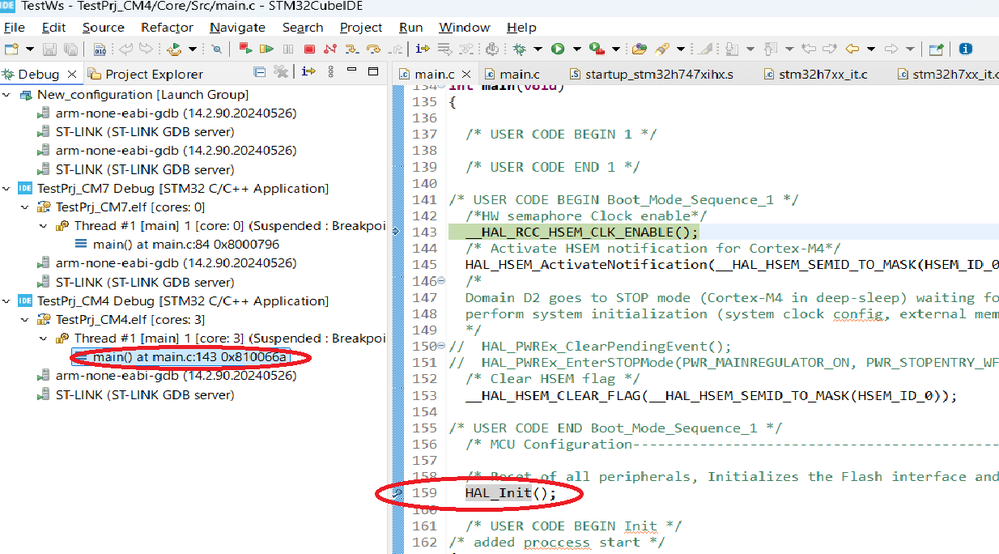Viewport: 999px width, 554px height.
Task: Collapse New_configuration Launch Group node
Action: (x=7, y=95)
